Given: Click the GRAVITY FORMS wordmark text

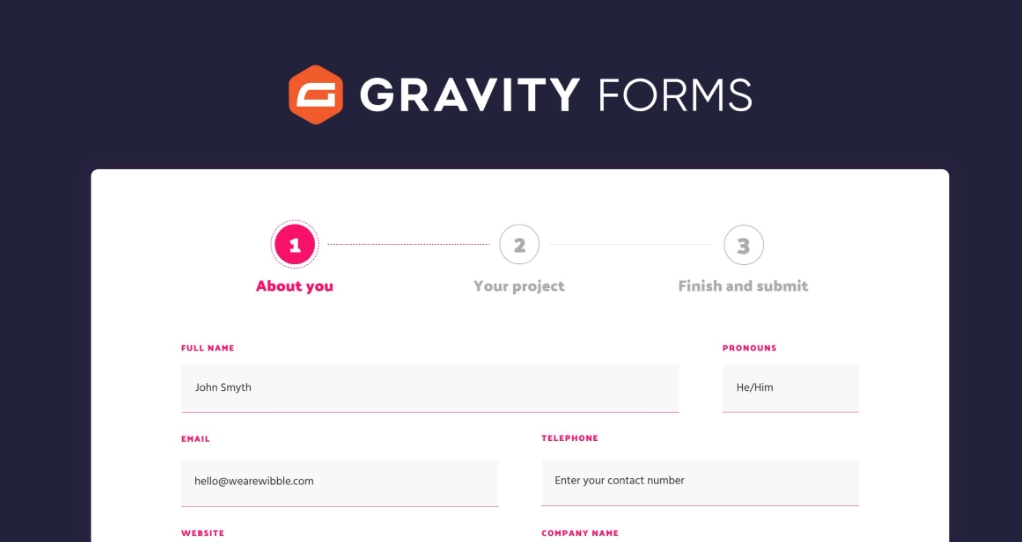Looking at the screenshot, I should click(x=556, y=95).
